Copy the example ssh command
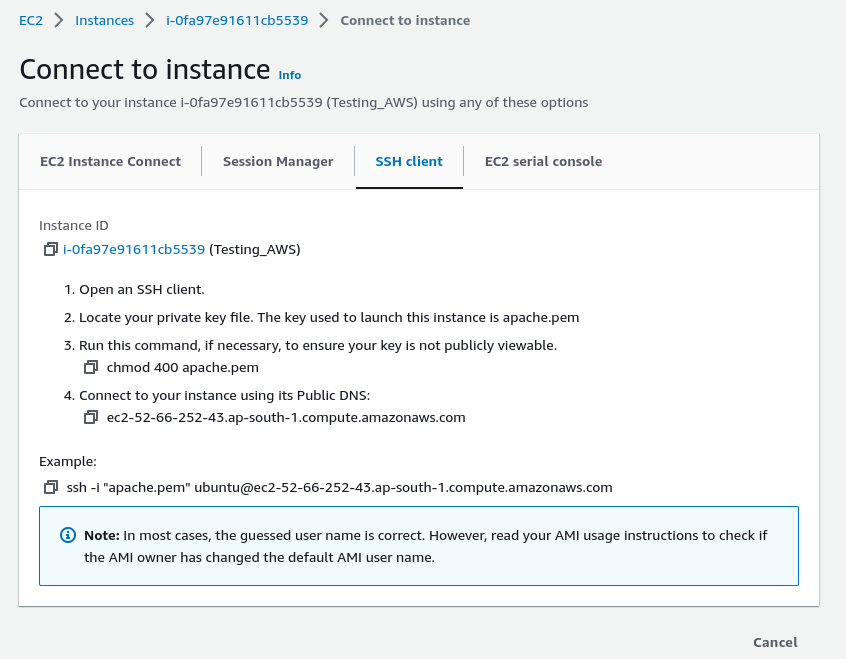This screenshot has width=846, height=659. 51,487
